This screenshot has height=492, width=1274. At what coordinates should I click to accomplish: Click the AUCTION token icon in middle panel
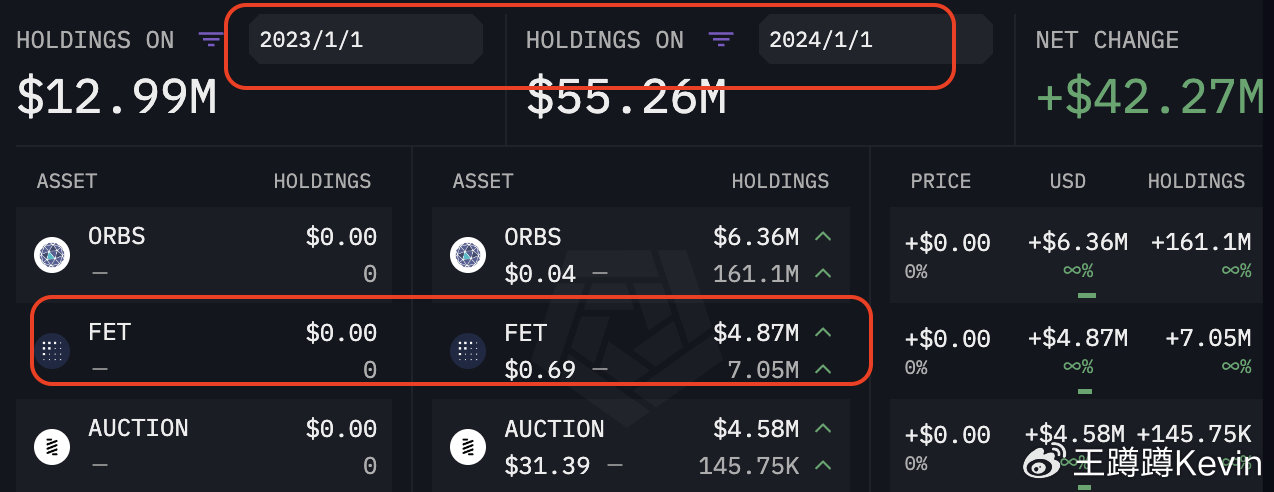tap(467, 446)
